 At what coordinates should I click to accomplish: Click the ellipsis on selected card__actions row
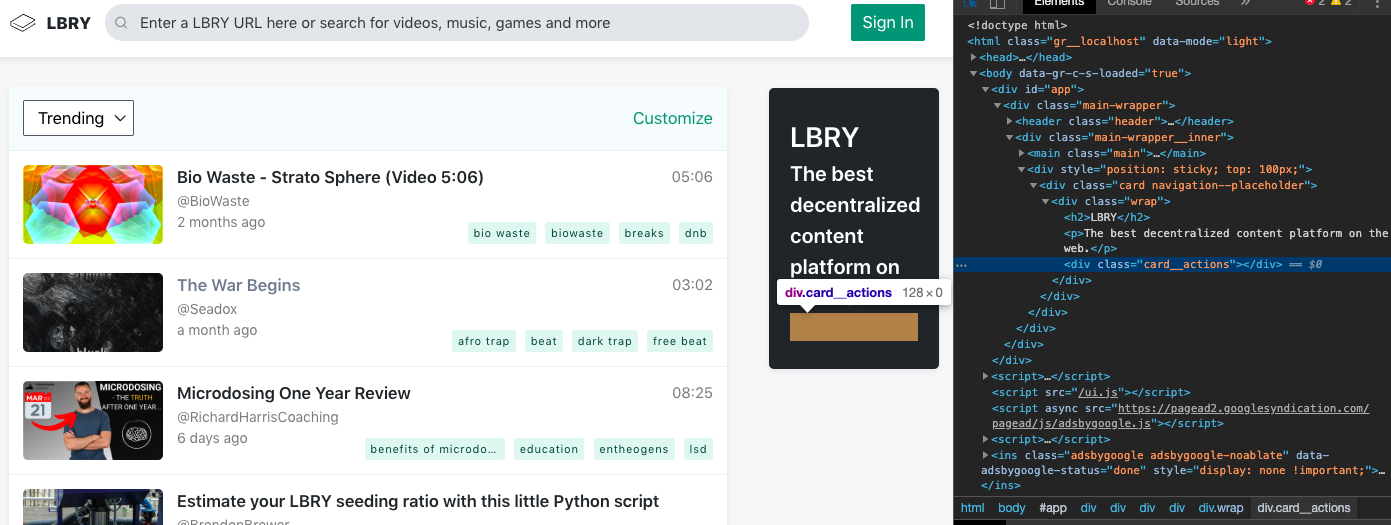(961, 265)
